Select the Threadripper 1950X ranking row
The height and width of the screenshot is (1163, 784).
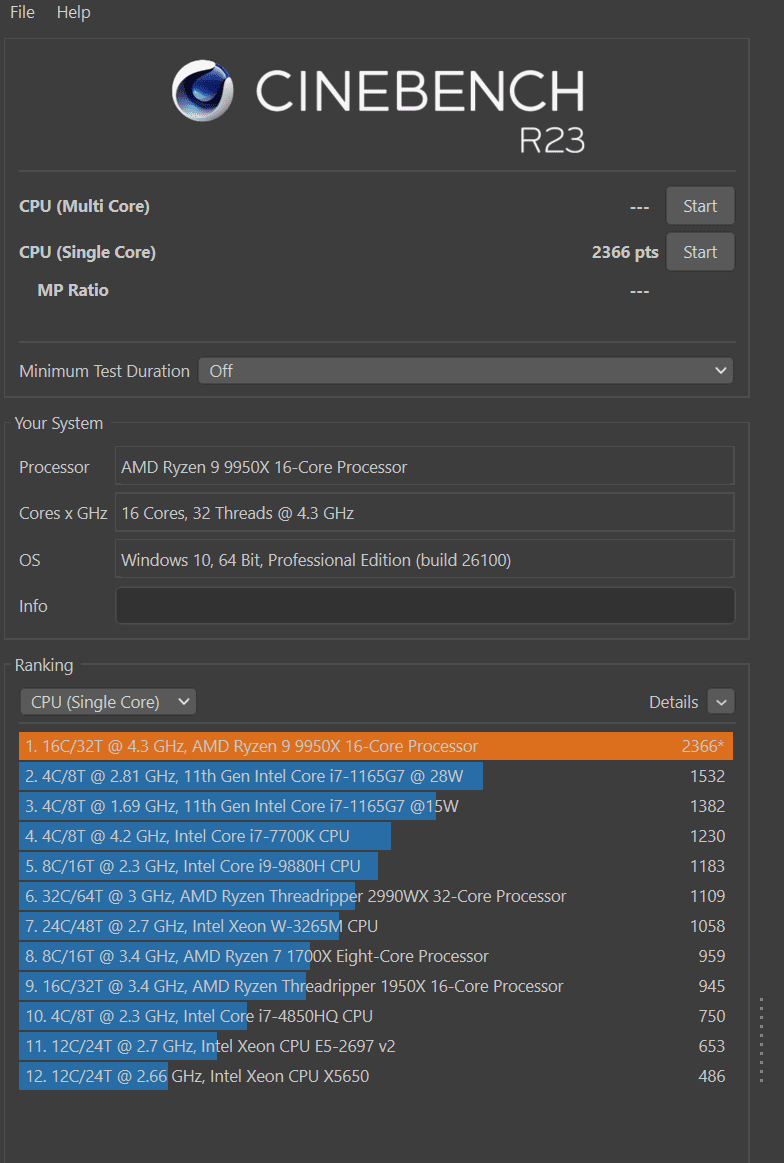click(x=376, y=986)
